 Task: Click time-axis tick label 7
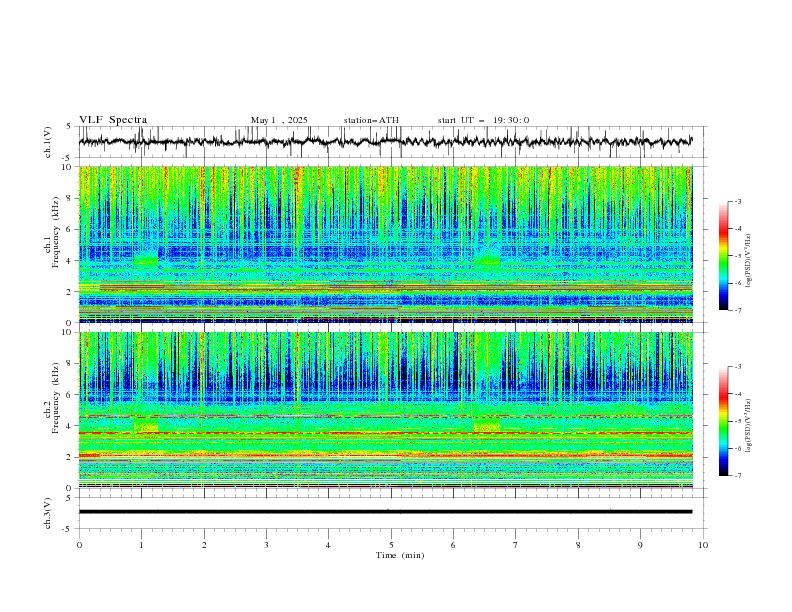[x=516, y=545]
